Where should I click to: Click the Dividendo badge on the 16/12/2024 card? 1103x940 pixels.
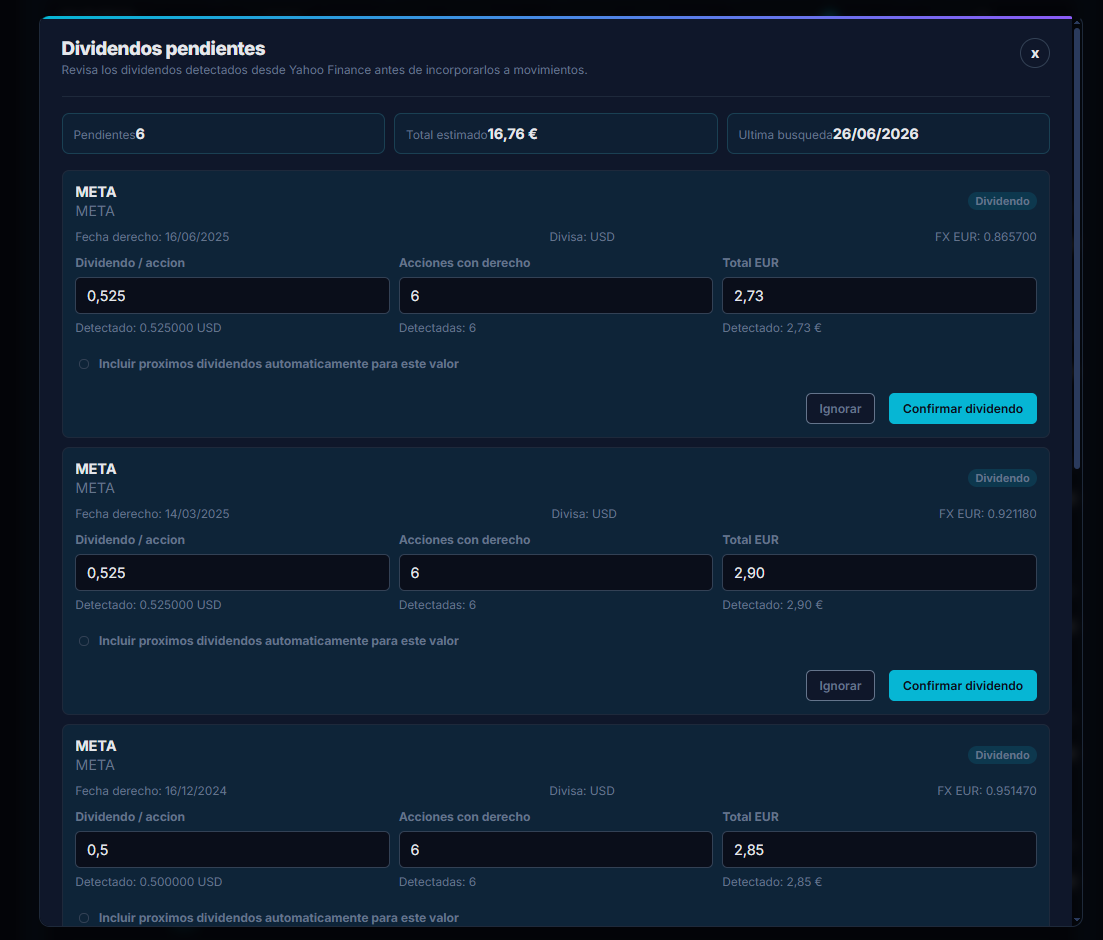point(1002,755)
